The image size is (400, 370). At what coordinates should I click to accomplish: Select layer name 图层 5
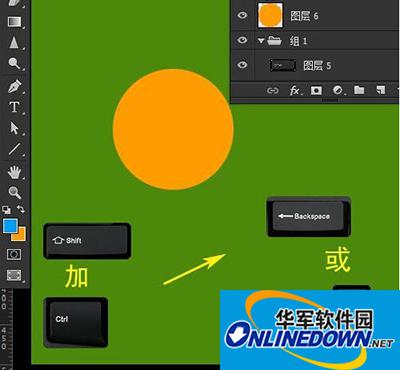pos(317,65)
